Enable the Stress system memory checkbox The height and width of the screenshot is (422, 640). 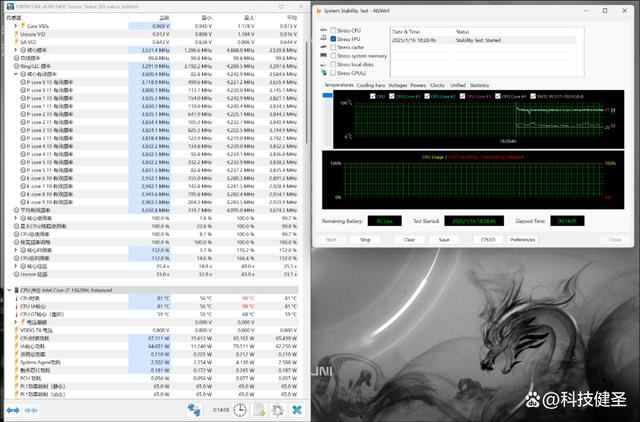[x=332, y=56]
